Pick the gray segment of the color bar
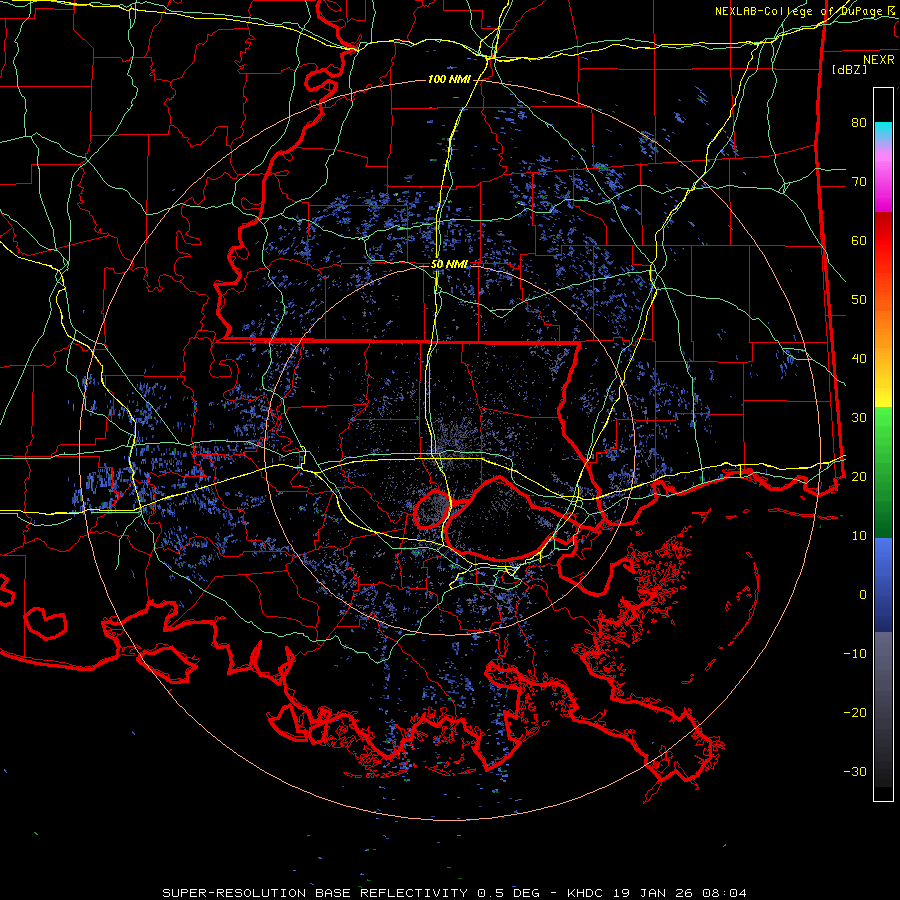 pos(883,709)
